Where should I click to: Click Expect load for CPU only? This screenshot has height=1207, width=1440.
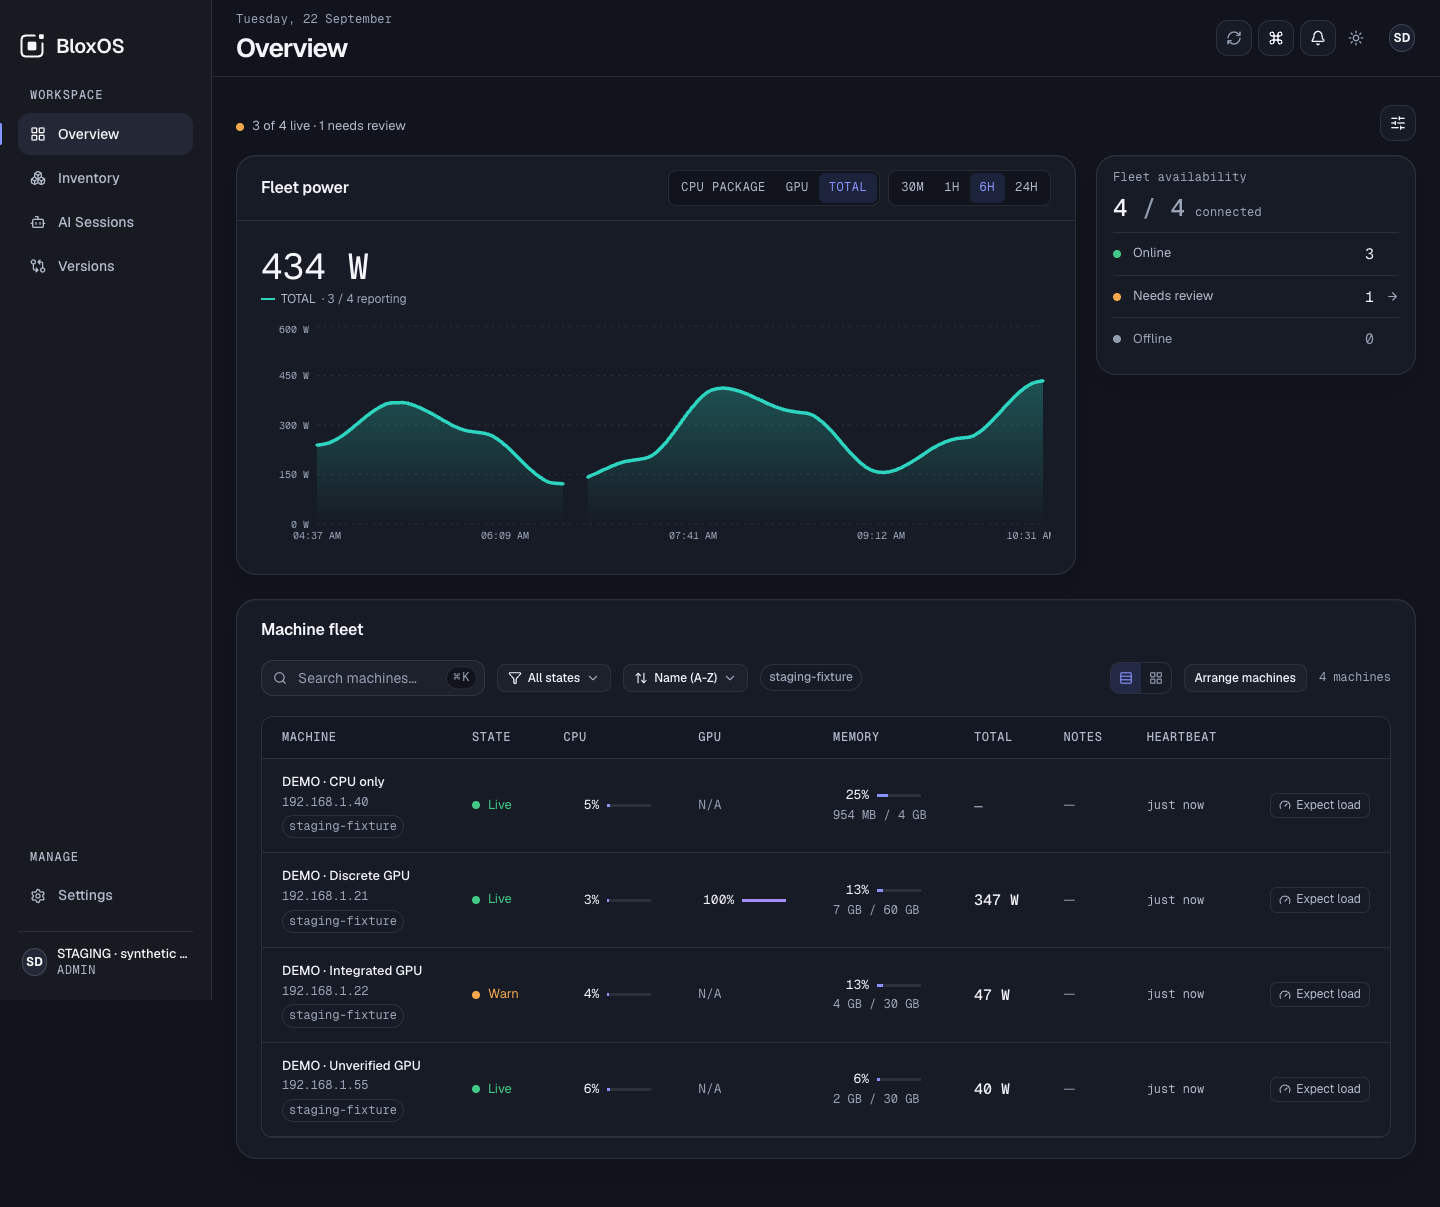point(1320,805)
